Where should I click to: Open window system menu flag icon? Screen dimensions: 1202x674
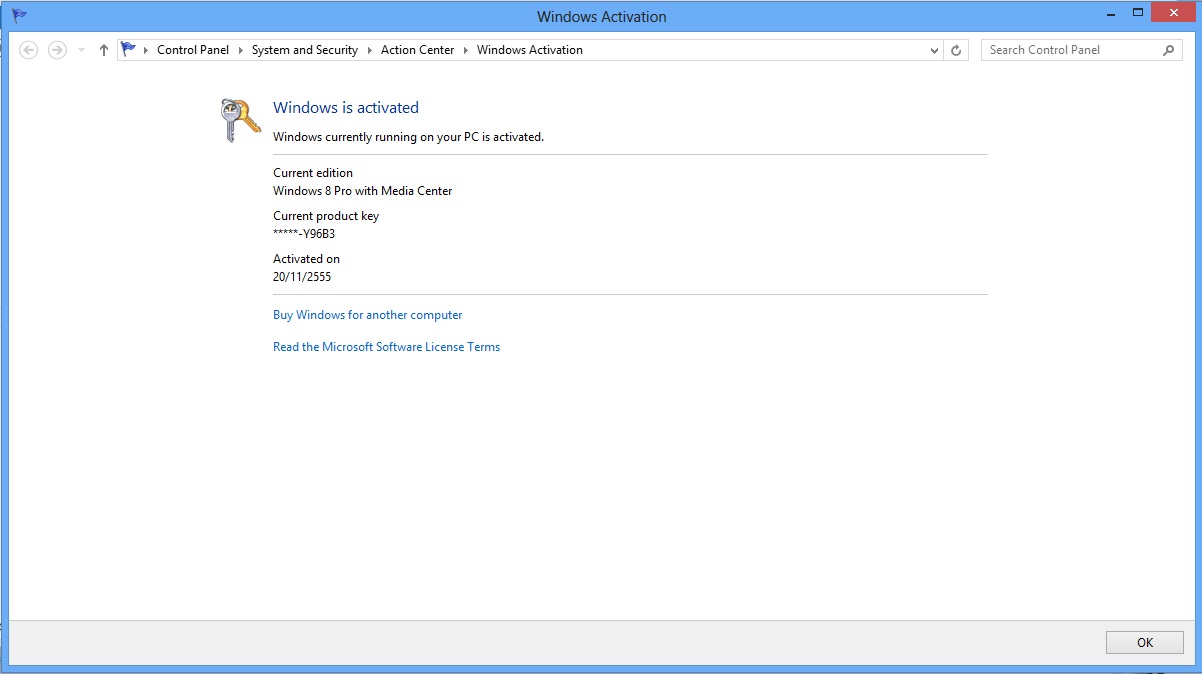point(19,16)
